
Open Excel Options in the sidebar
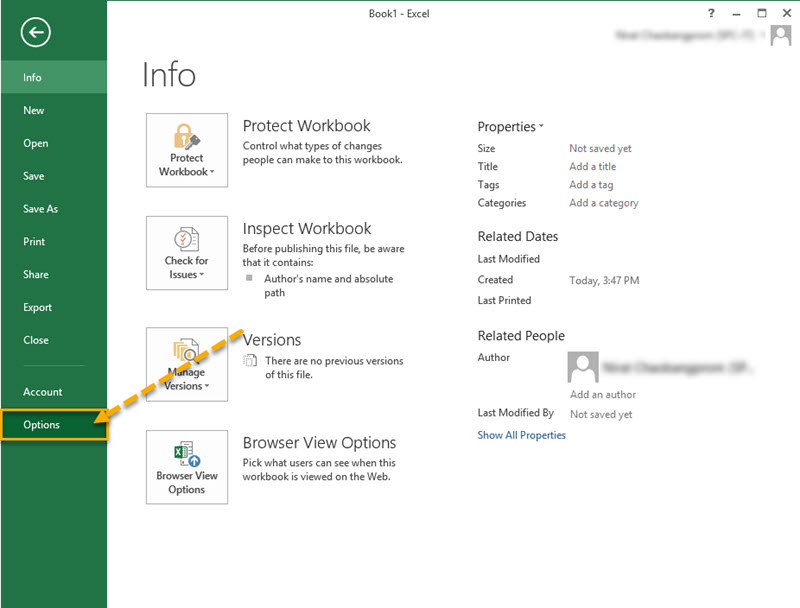54,424
